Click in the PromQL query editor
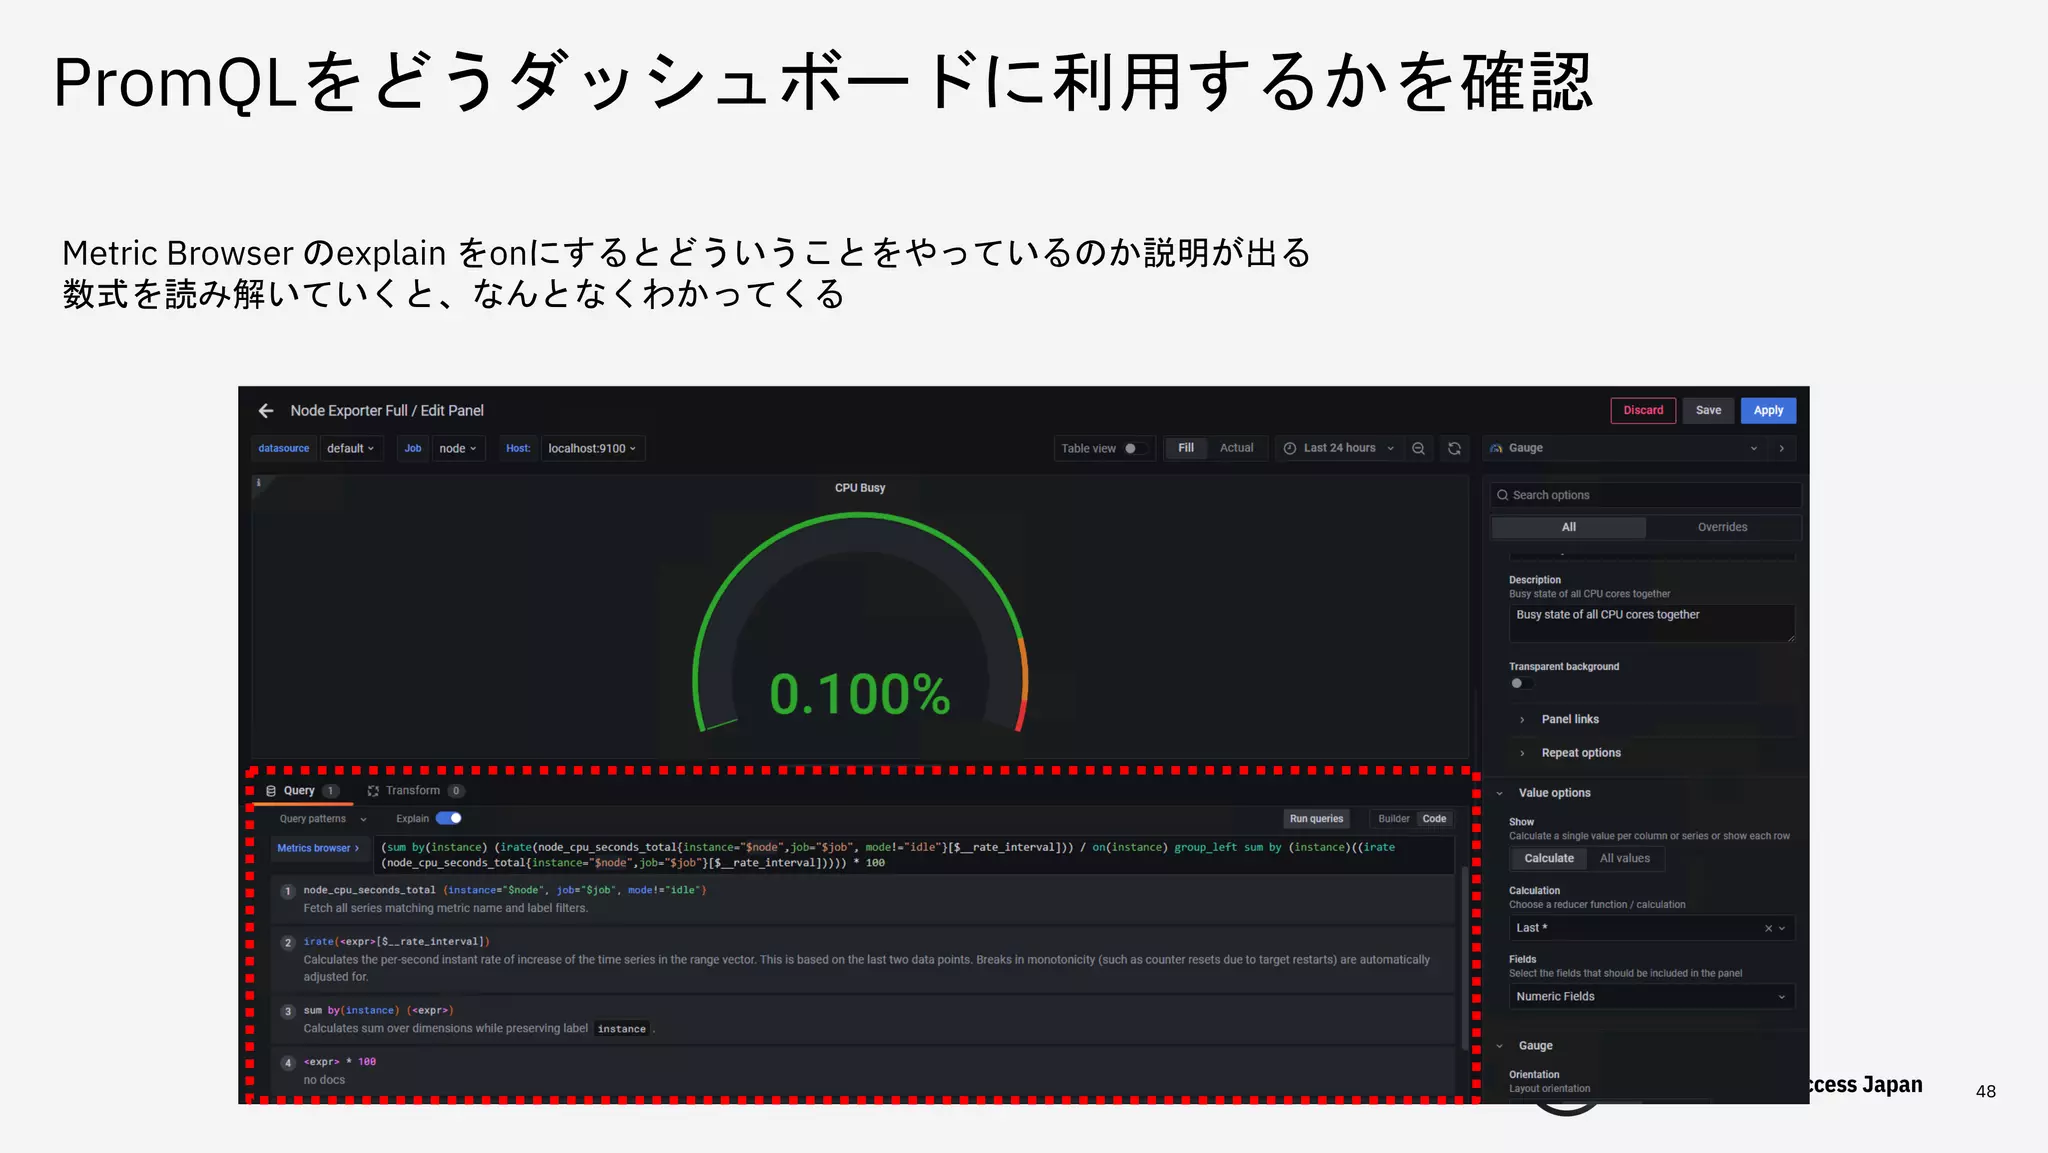Viewport: 2048px width, 1153px height. point(914,856)
